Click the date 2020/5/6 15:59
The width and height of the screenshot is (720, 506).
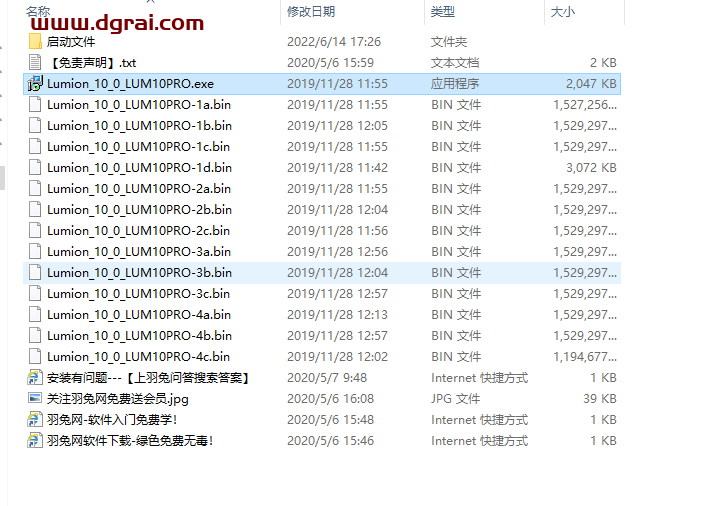[331, 63]
